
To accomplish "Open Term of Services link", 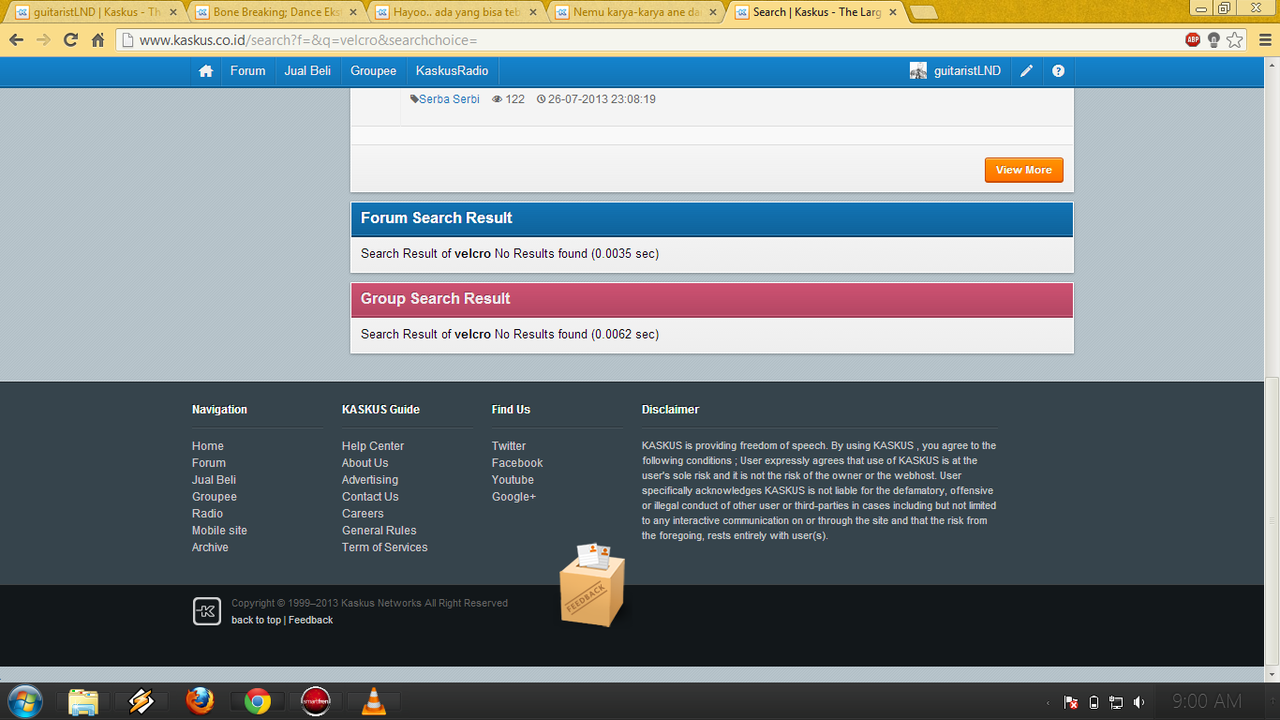I will point(385,548).
